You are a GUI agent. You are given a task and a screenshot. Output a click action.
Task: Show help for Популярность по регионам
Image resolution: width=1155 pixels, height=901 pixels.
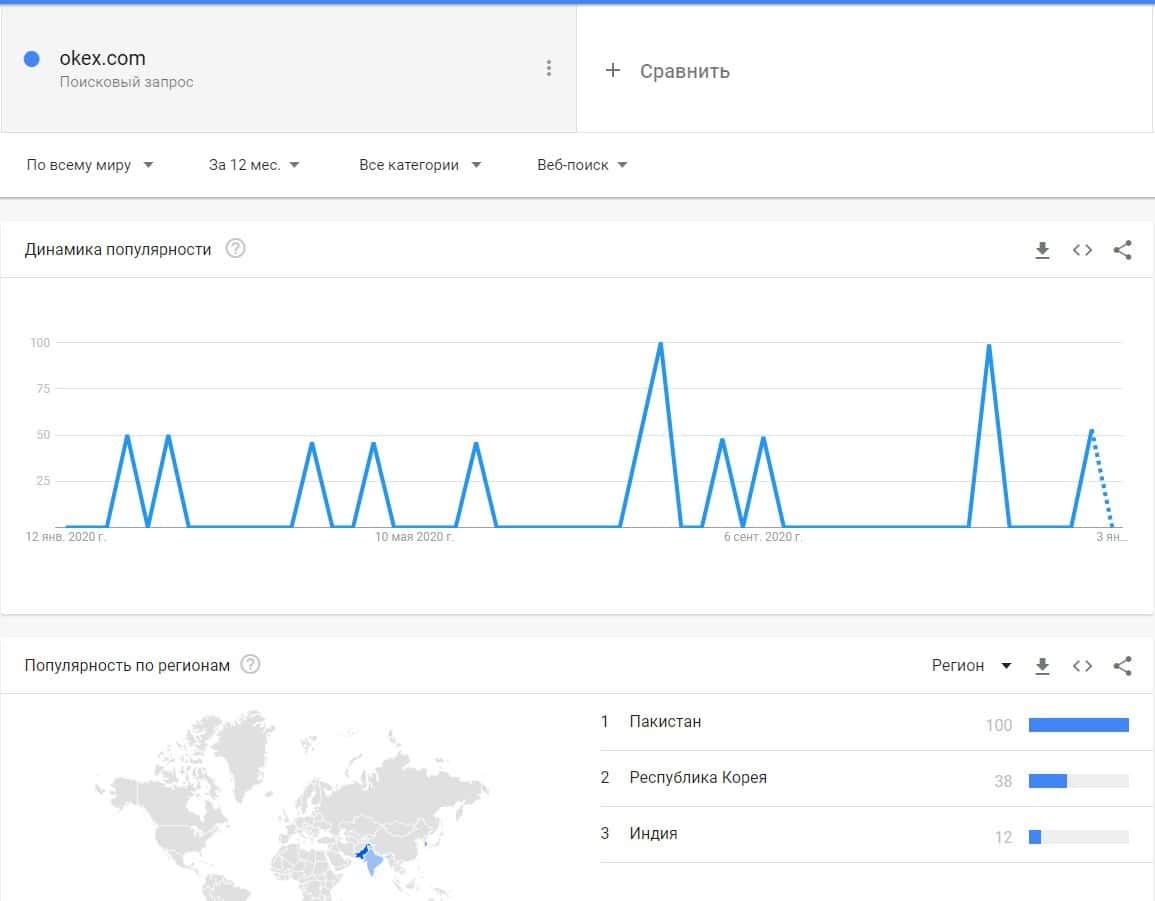pos(250,665)
